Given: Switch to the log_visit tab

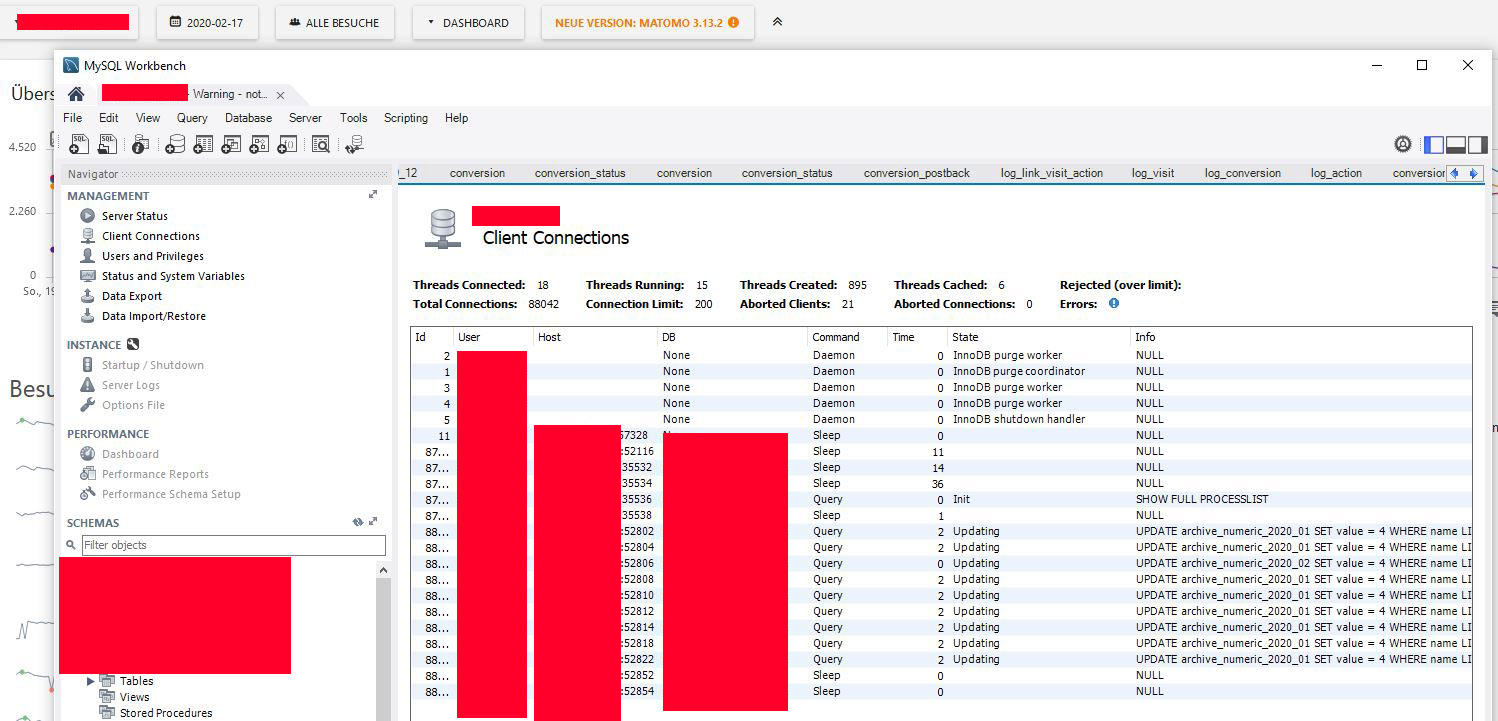Looking at the screenshot, I should (x=1153, y=173).
